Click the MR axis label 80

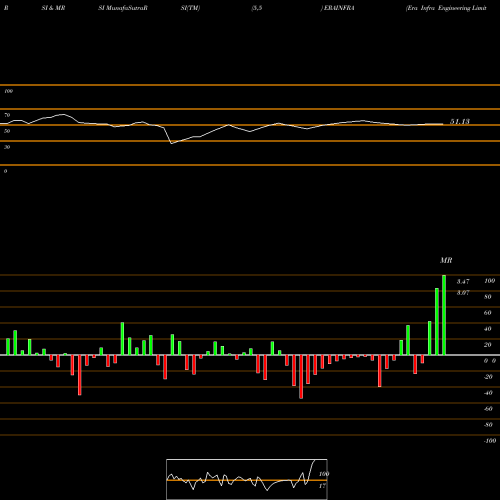(488, 297)
